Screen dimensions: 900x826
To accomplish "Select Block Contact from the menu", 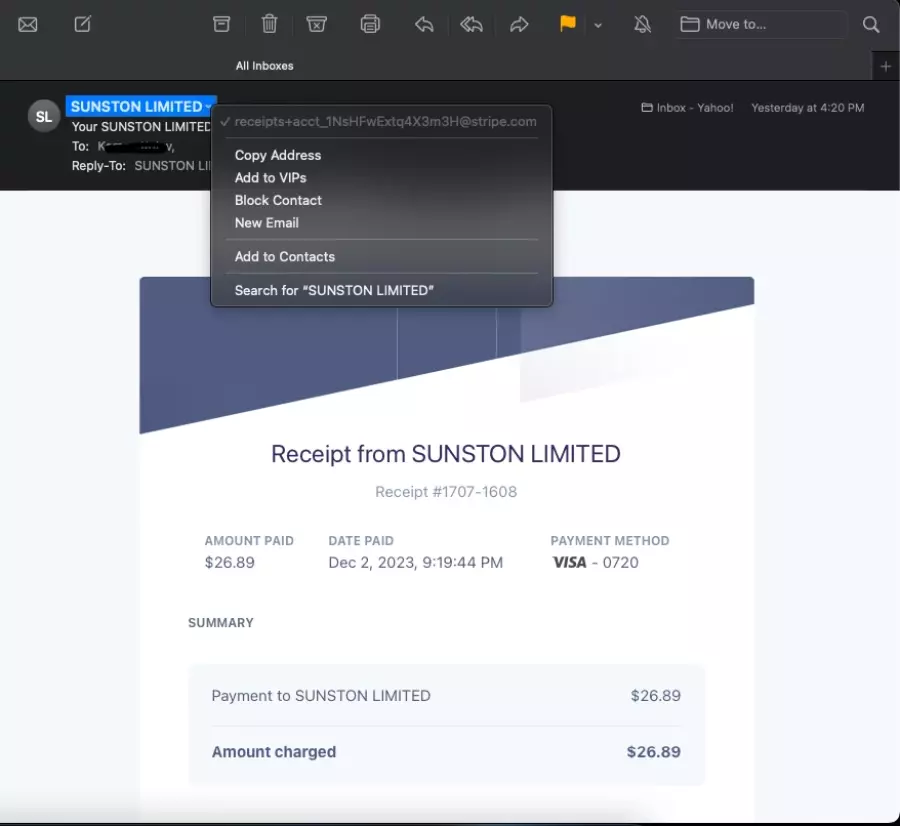I will click(278, 200).
